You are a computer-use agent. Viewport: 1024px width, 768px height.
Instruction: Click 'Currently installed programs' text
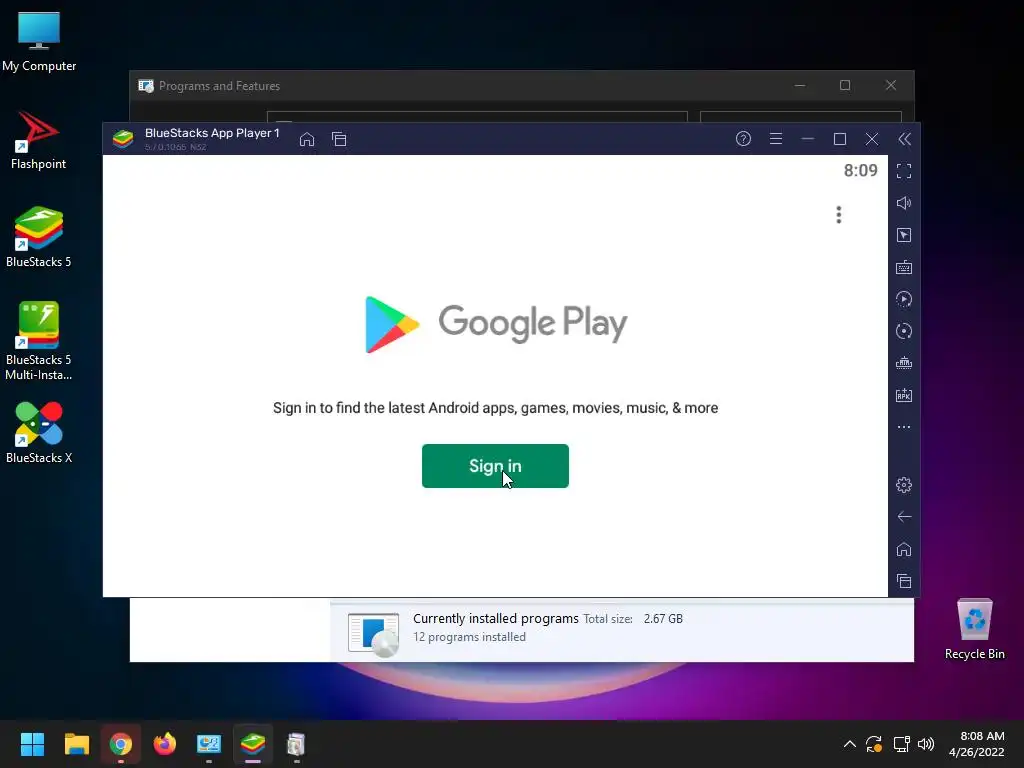click(496, 618)
